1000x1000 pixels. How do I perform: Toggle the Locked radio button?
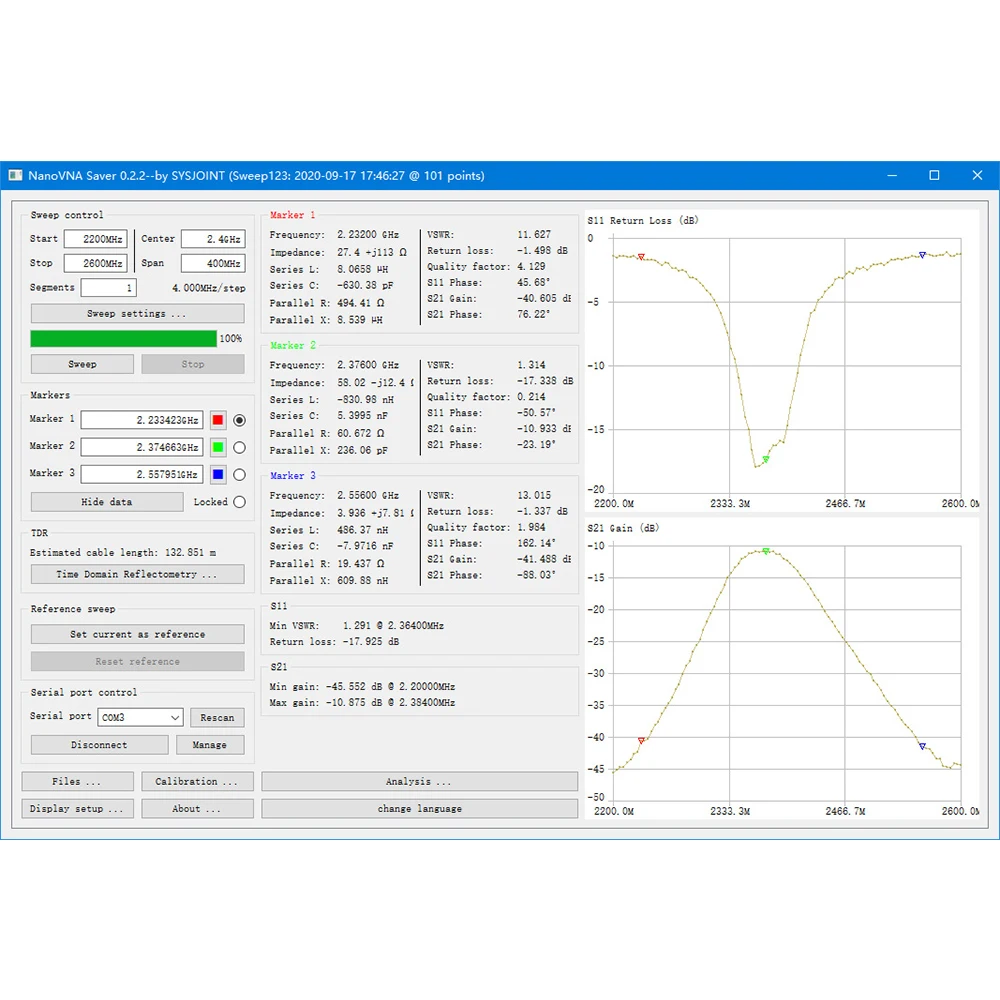[x=239, y=502]
